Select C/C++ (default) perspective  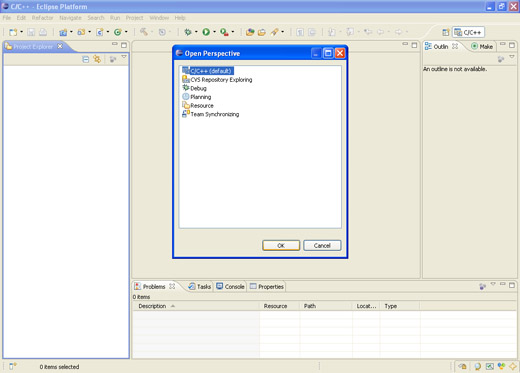pyautogui.click(x=208, y=71)
